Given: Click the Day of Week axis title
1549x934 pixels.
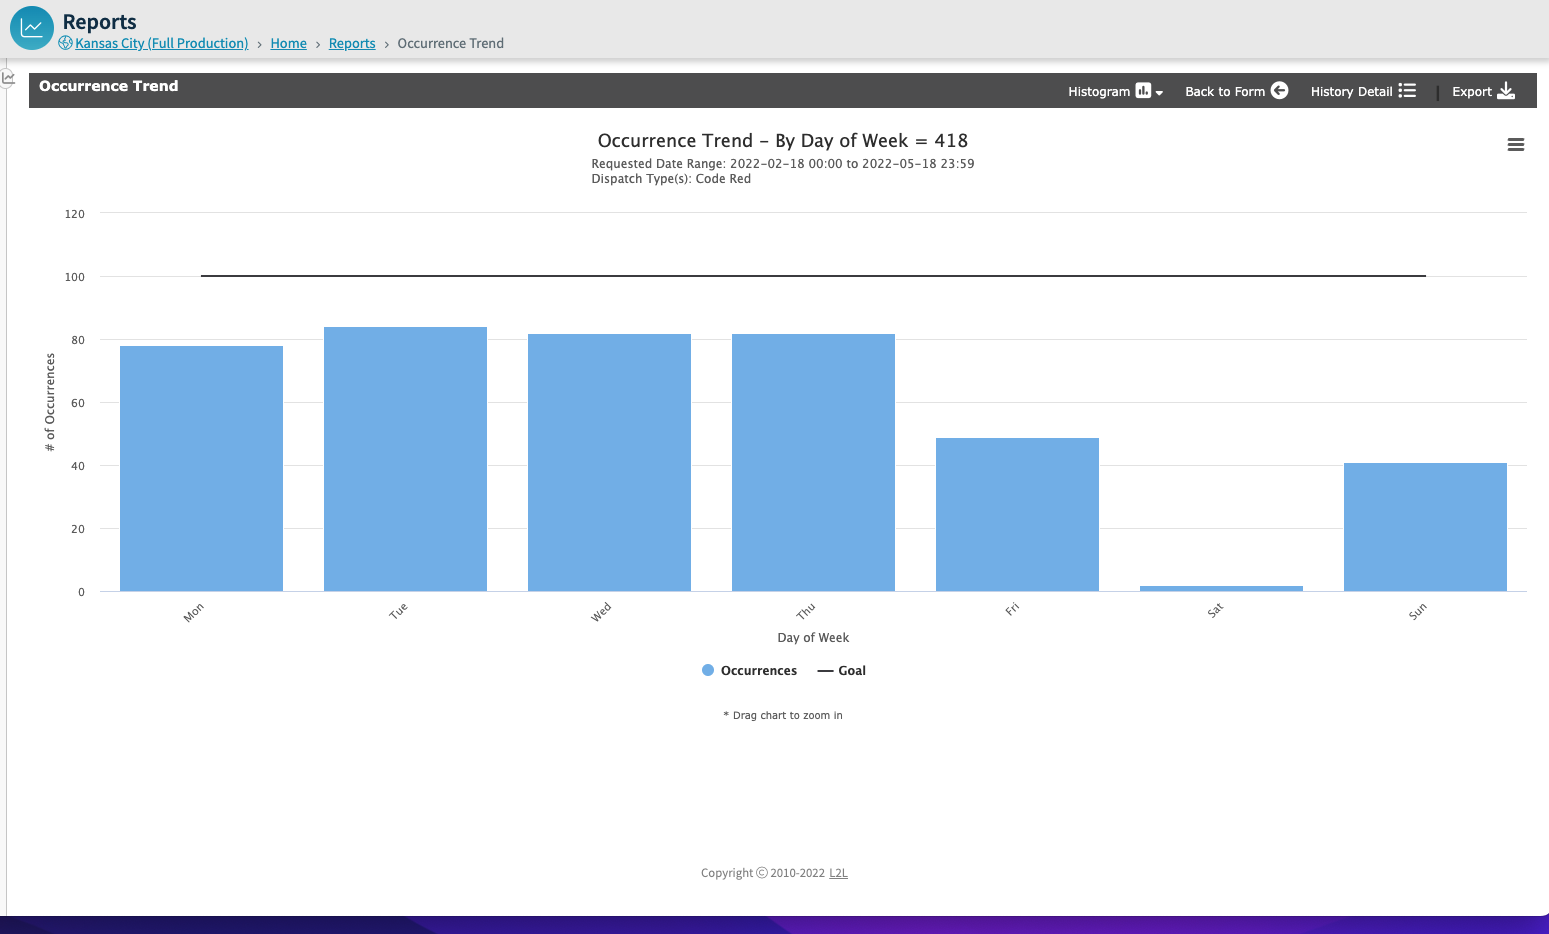Looking at the screenshot, I should (813, 638).
